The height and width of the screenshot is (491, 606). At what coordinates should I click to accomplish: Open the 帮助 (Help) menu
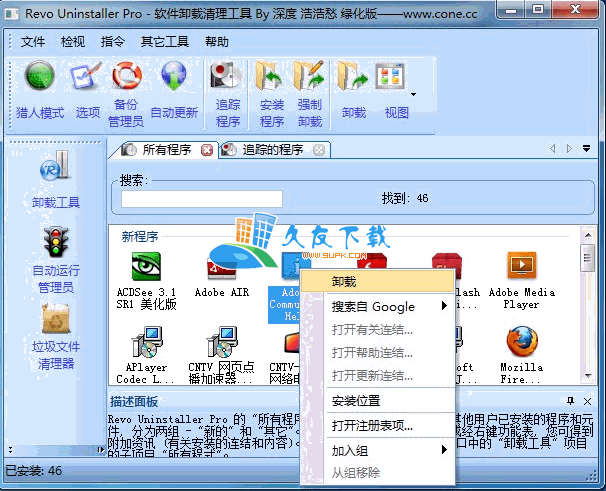pos(217,41)
